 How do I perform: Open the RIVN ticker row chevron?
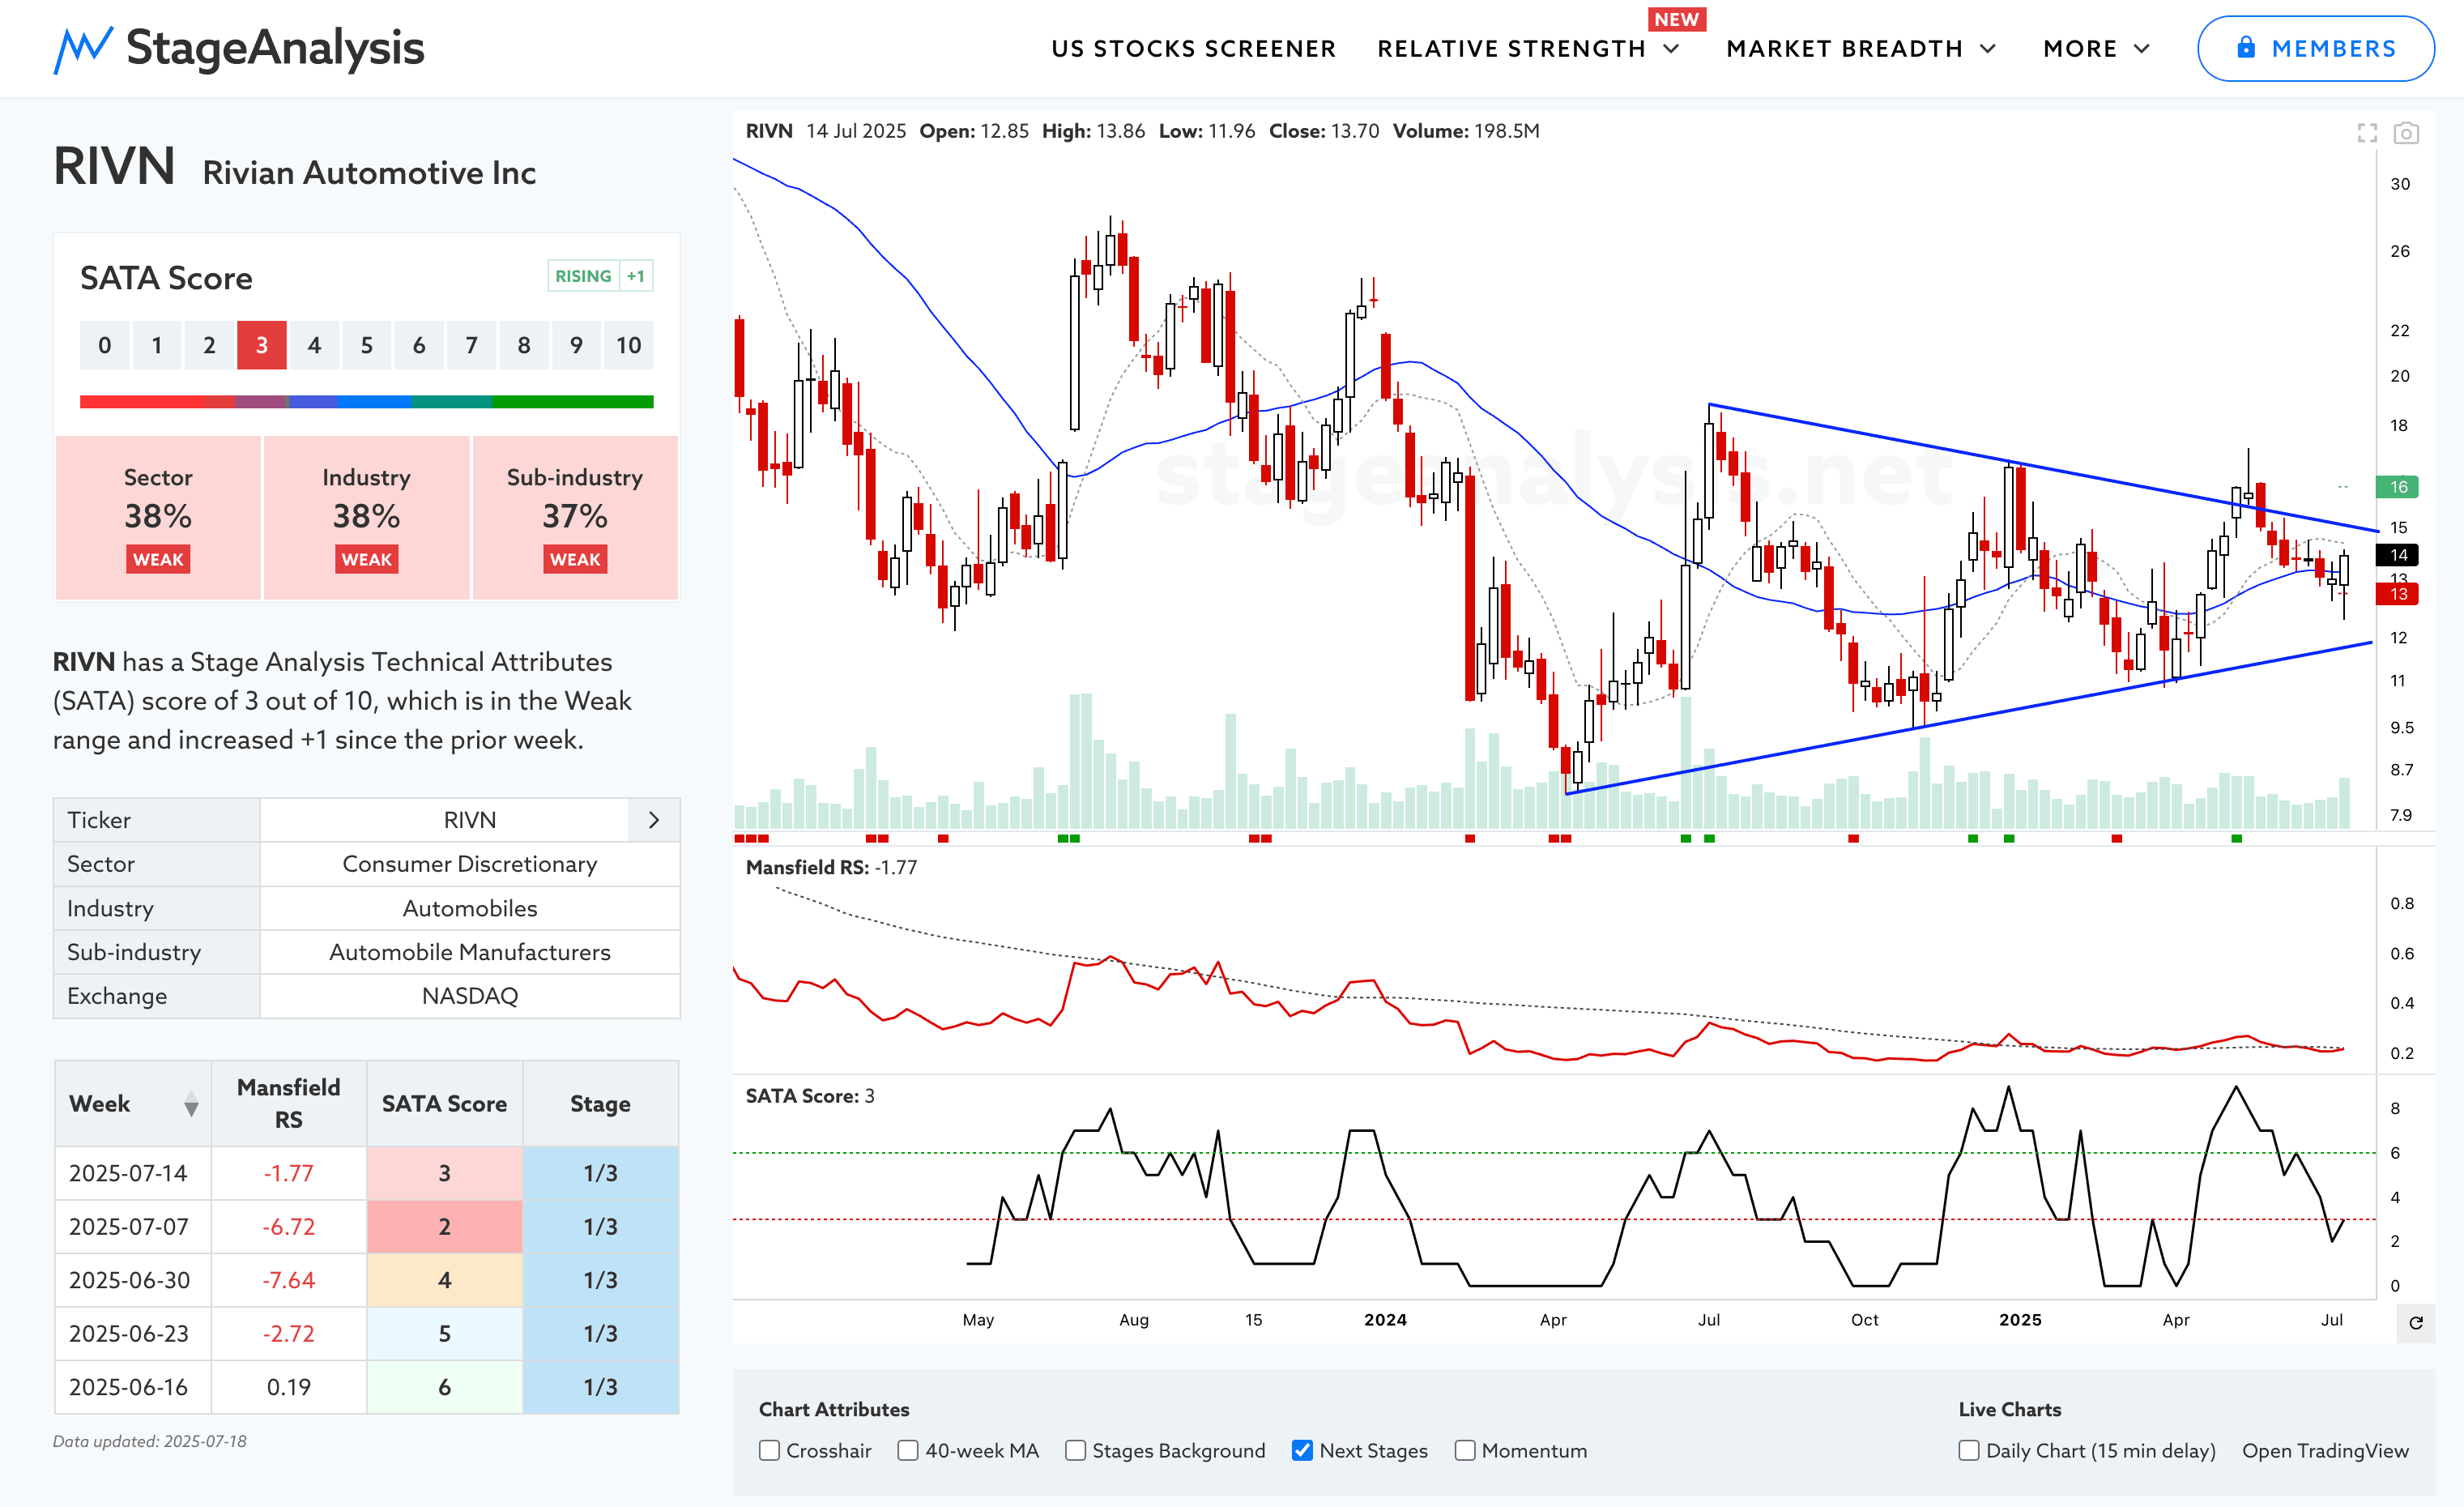click(x=653, y=820)
